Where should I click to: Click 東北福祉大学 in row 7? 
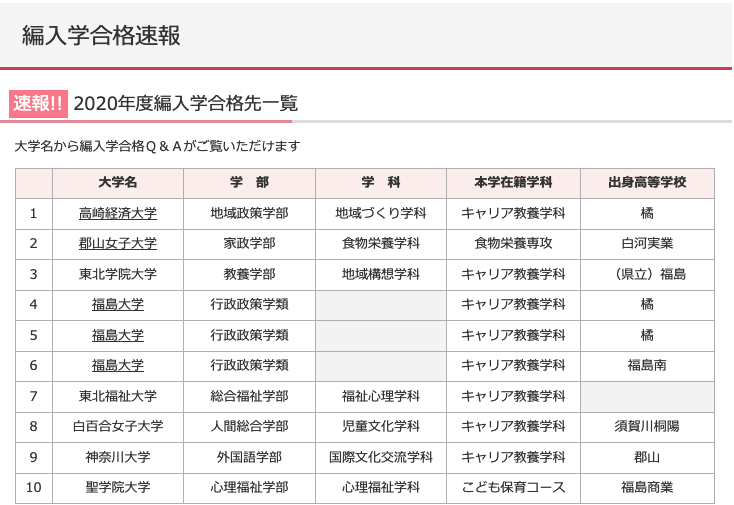[x=117, y=396]
